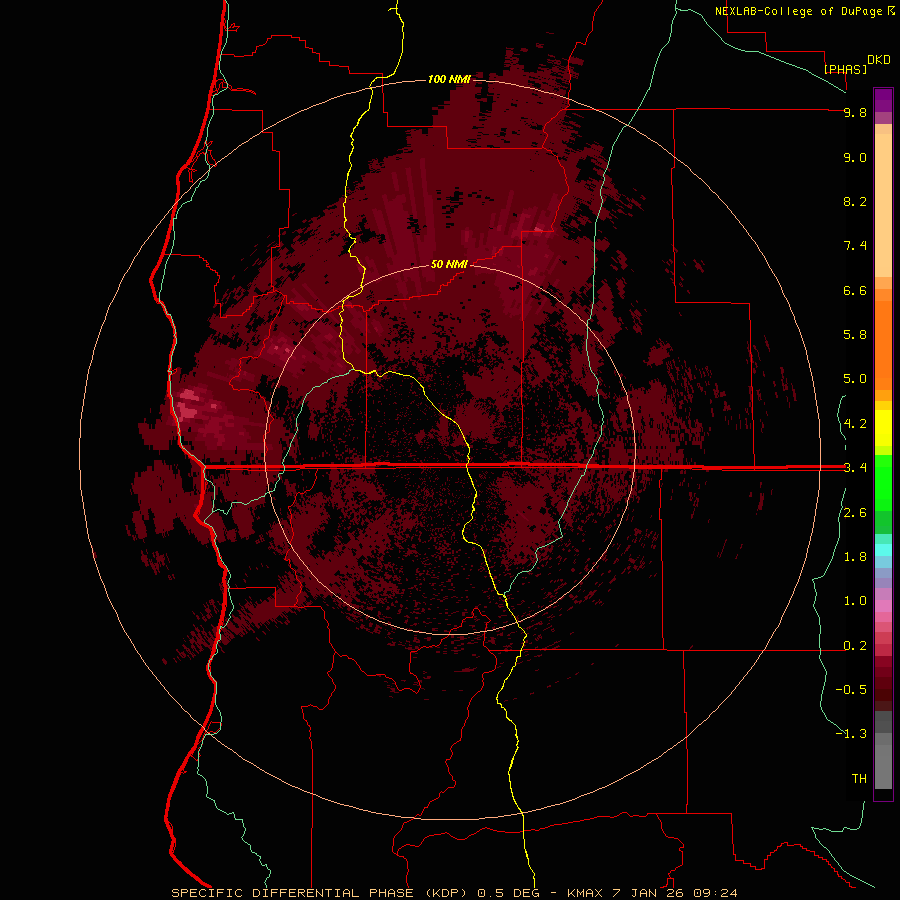
Task: Select the 100 NMI range ring label
Action: pyautogui.click(x=449, y=79)
